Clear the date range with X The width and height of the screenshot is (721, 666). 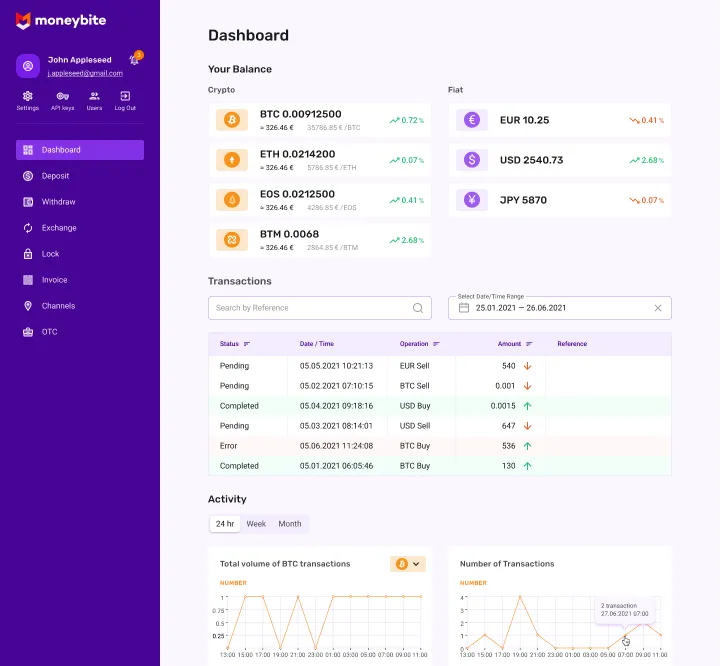[x=658, y=308]
